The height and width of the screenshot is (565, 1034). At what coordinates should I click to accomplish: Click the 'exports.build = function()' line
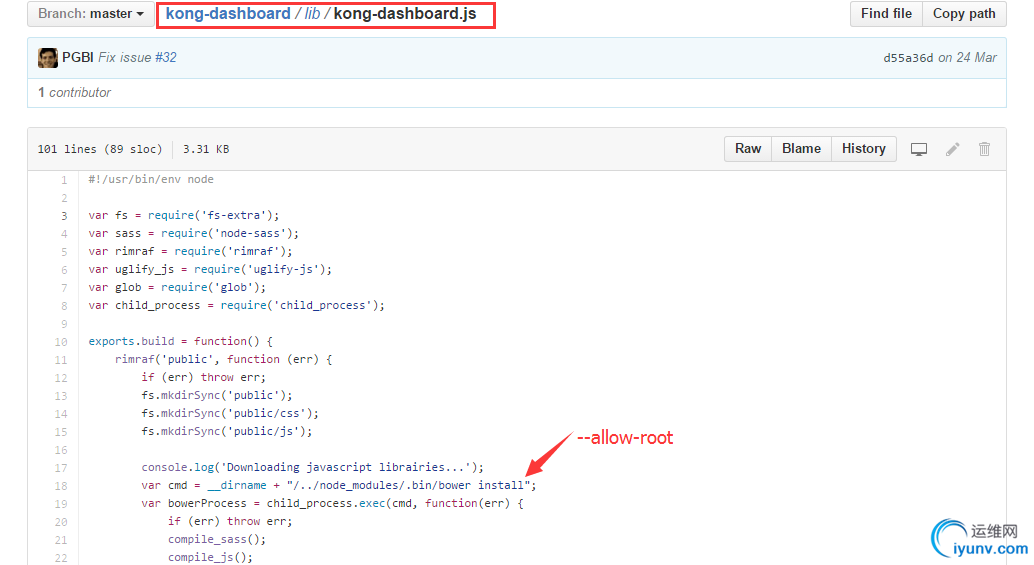coord(181,341)
